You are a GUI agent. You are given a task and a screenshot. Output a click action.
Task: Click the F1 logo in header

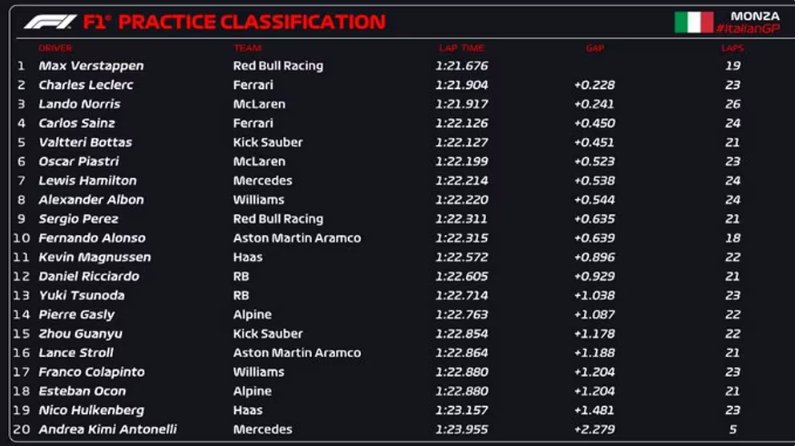click(x=50, y=22)
